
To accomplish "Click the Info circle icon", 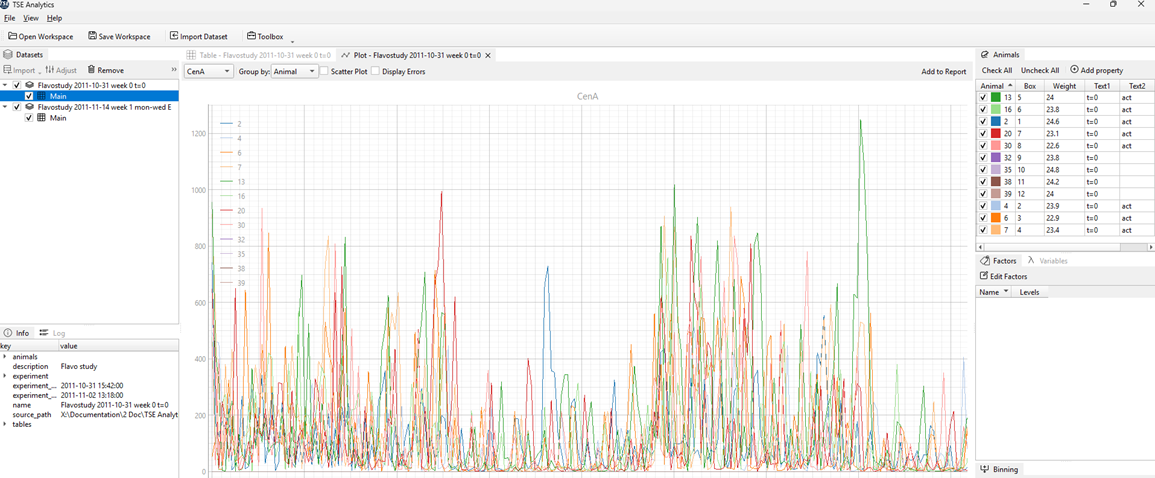I will (x=7, y=333).
